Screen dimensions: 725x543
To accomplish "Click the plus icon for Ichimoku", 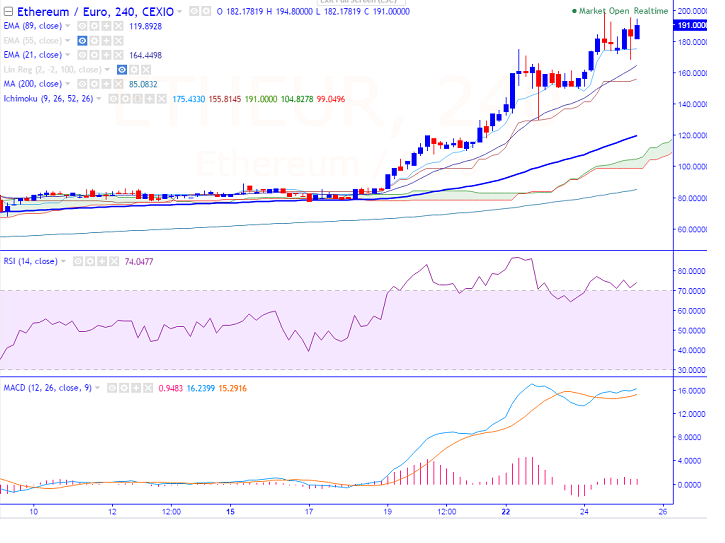I will [149, 99].
